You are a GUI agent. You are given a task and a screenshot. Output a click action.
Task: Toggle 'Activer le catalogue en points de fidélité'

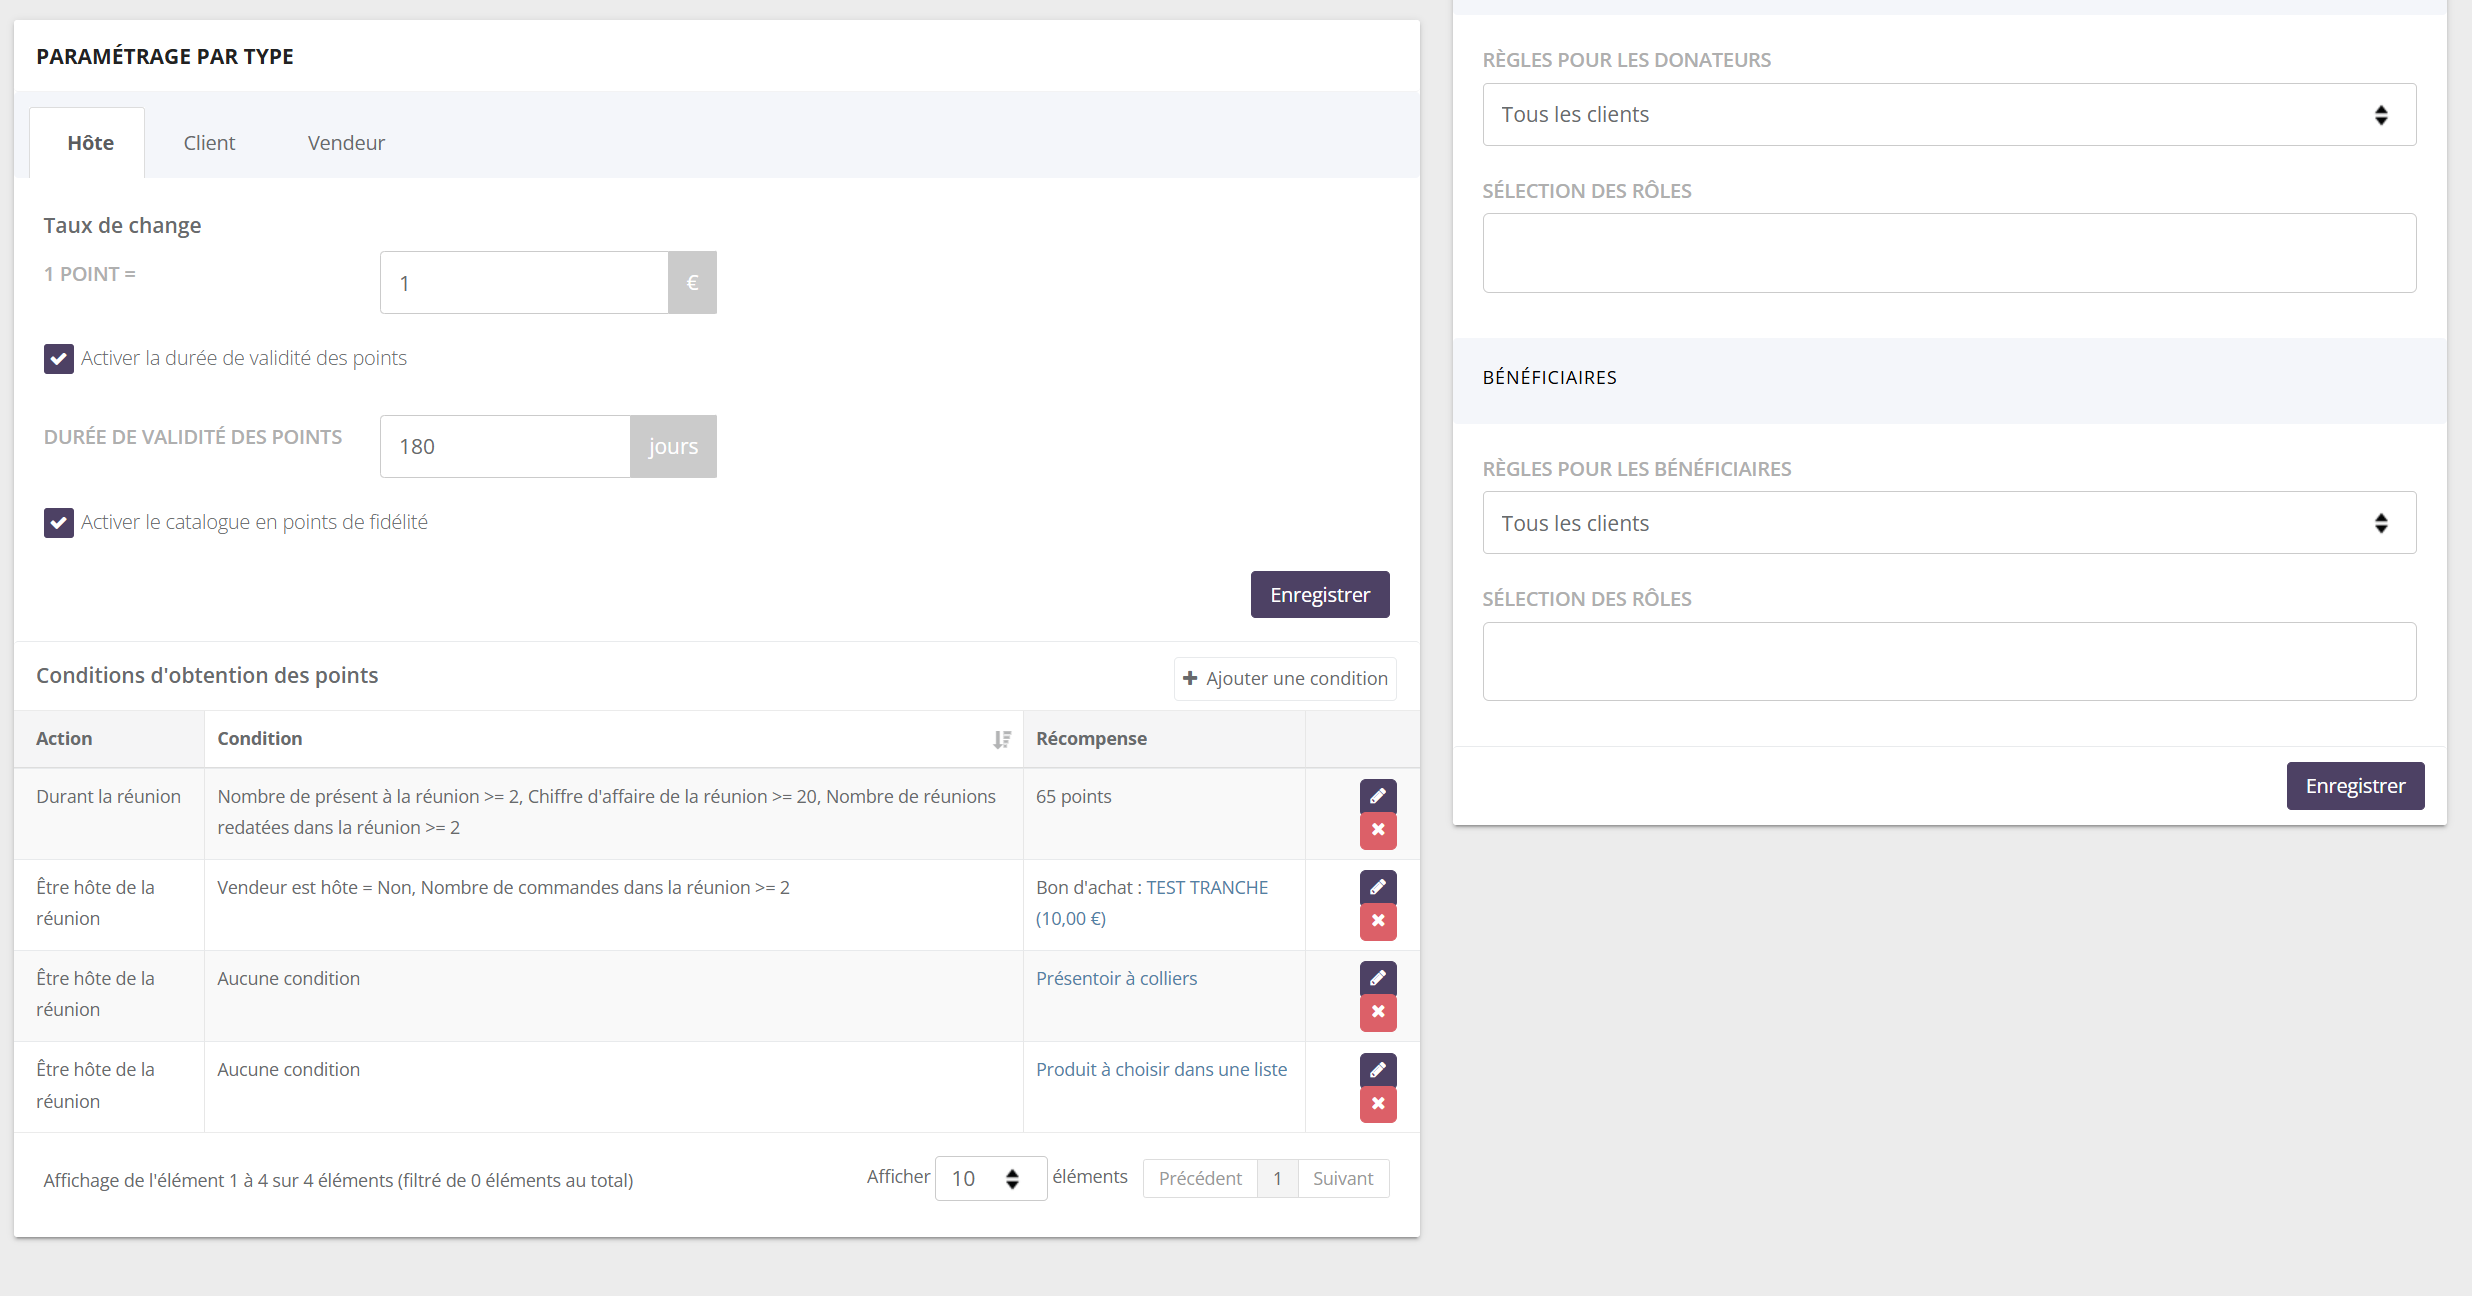coord(58,522)
